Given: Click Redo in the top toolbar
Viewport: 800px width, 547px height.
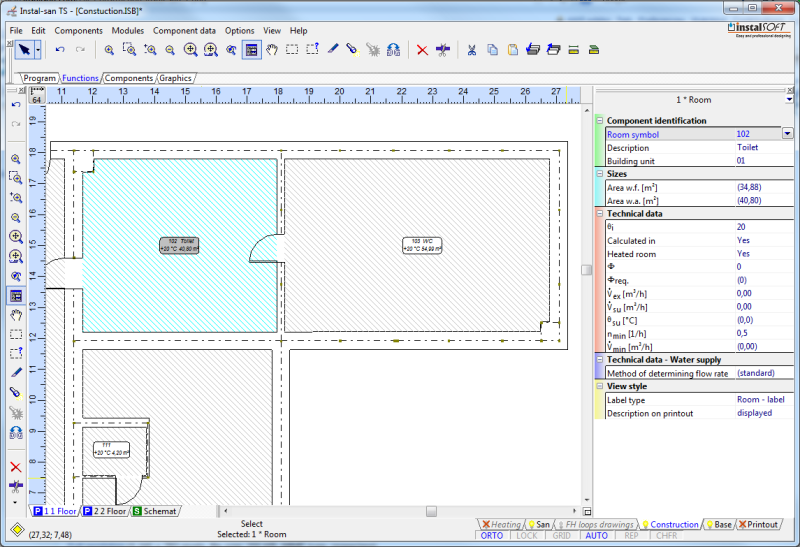Looking at the screenshot, I should (80, 49).
